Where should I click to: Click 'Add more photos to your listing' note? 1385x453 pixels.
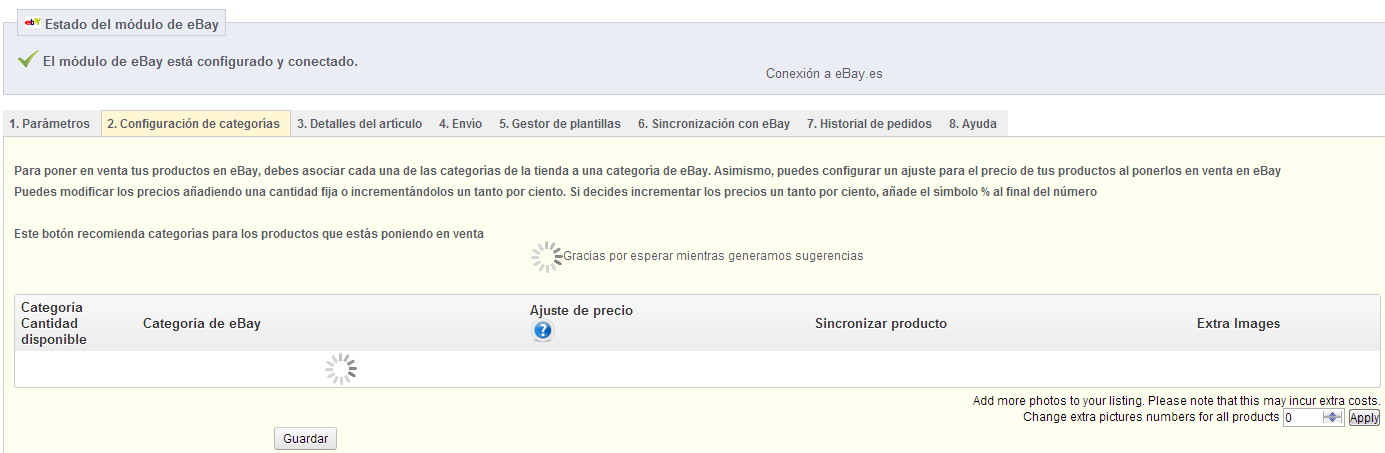(x=1176, y=401)
